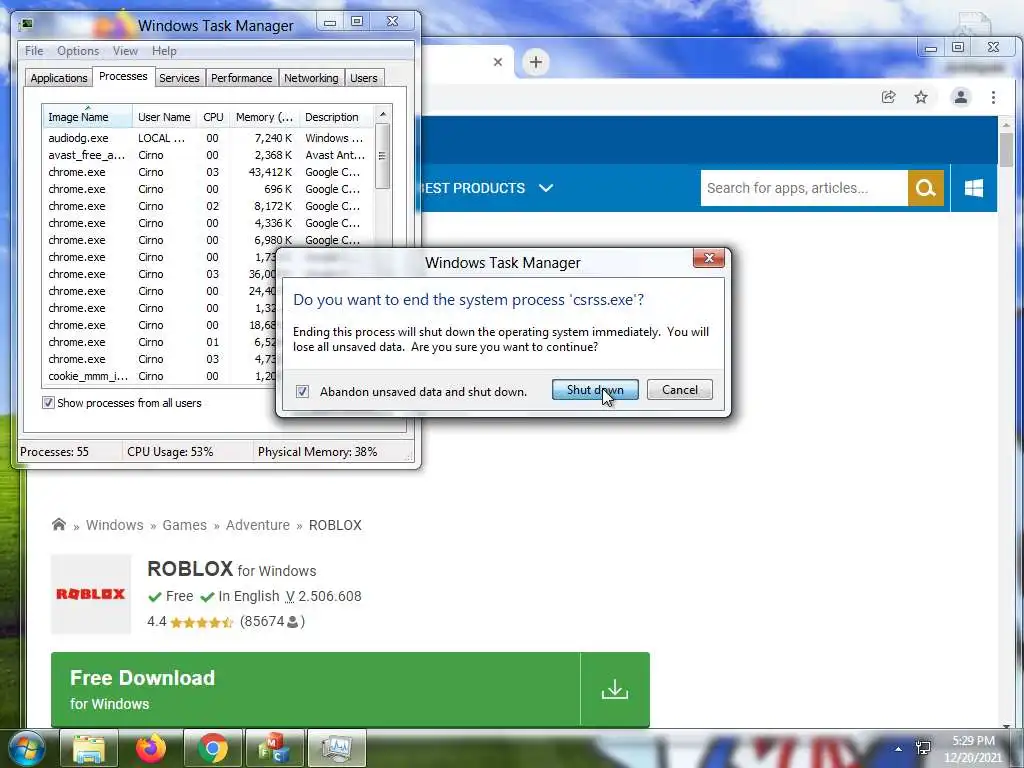Screen dimensions: 1024x768
Task: Expand the BEST PRODUCTS dropdown chevron
Action: coord(546,188)
